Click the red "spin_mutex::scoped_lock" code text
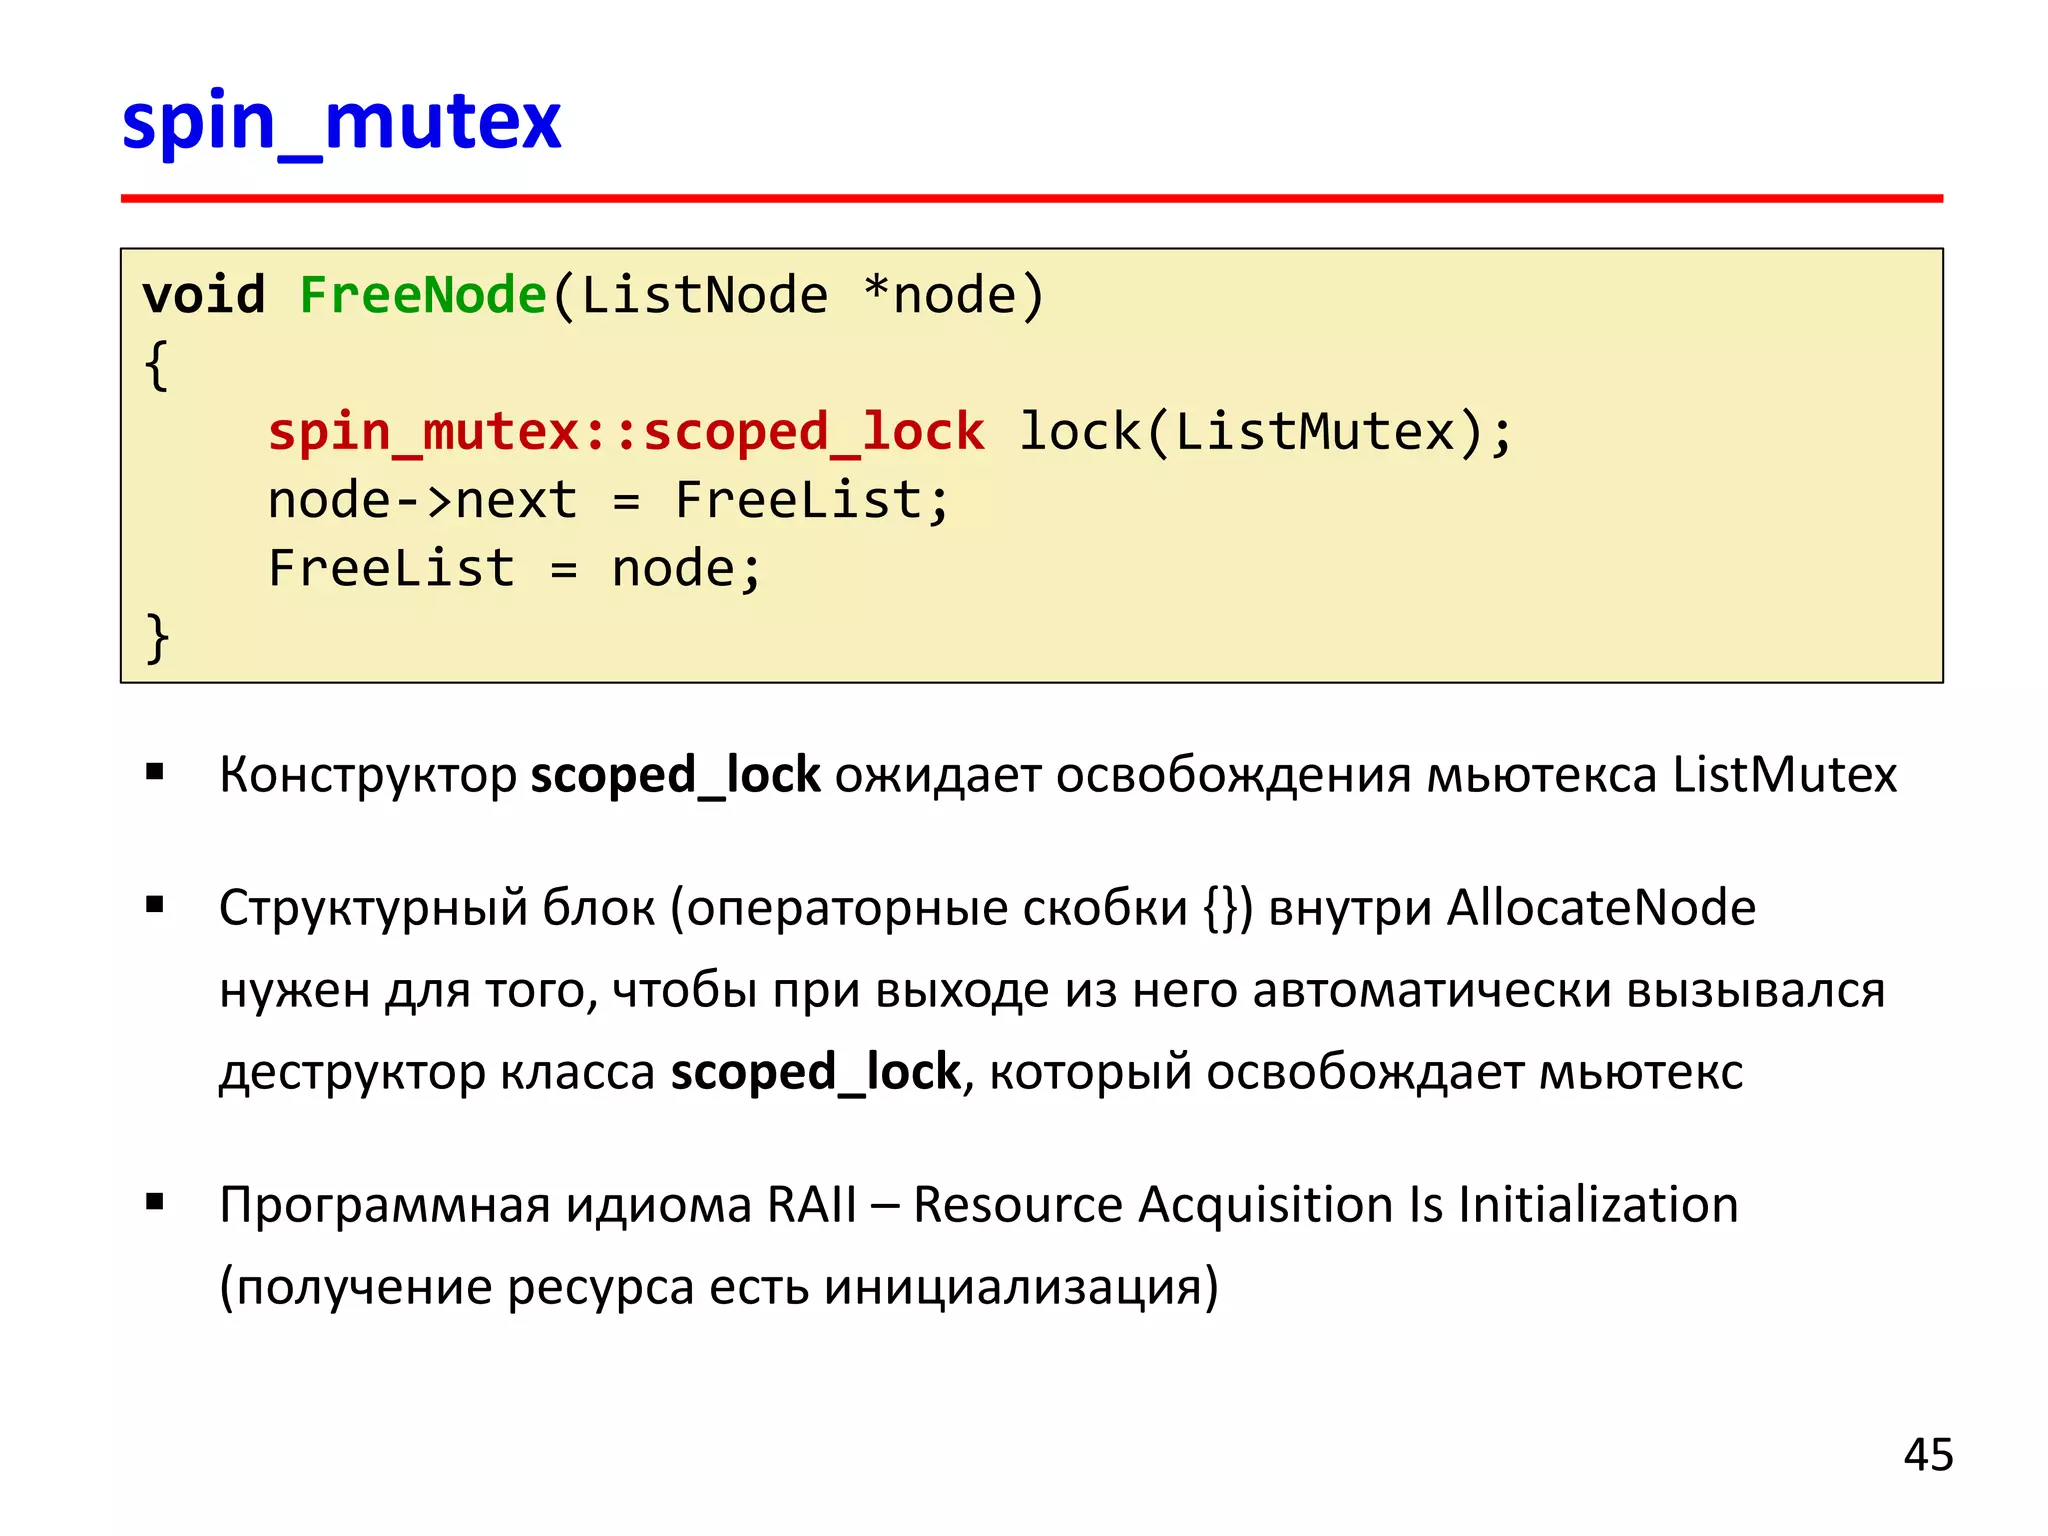The height and width of the screenshot is (1536, 2048). (626, 433)
